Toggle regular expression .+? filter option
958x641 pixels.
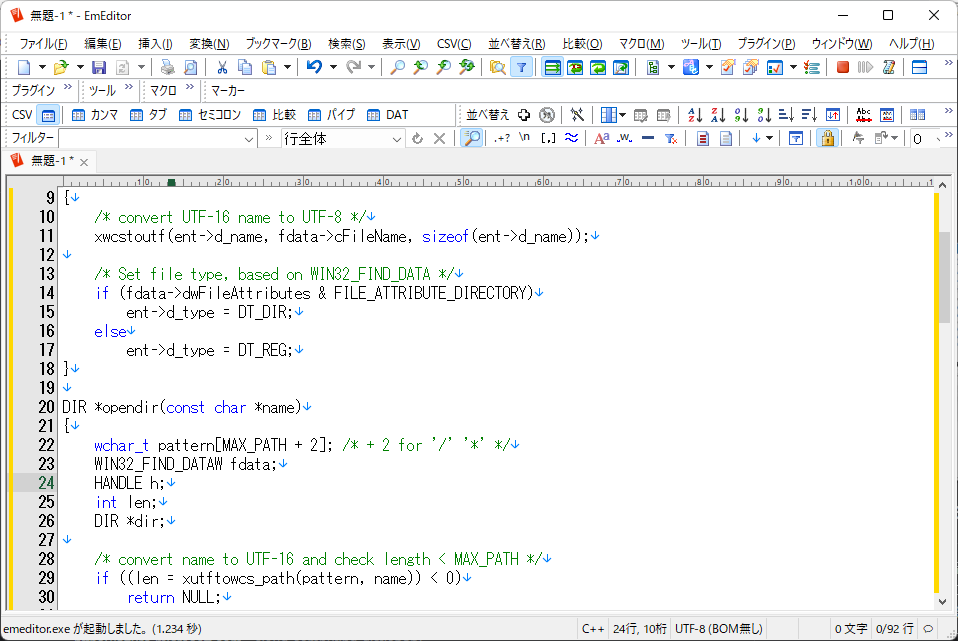502,139
